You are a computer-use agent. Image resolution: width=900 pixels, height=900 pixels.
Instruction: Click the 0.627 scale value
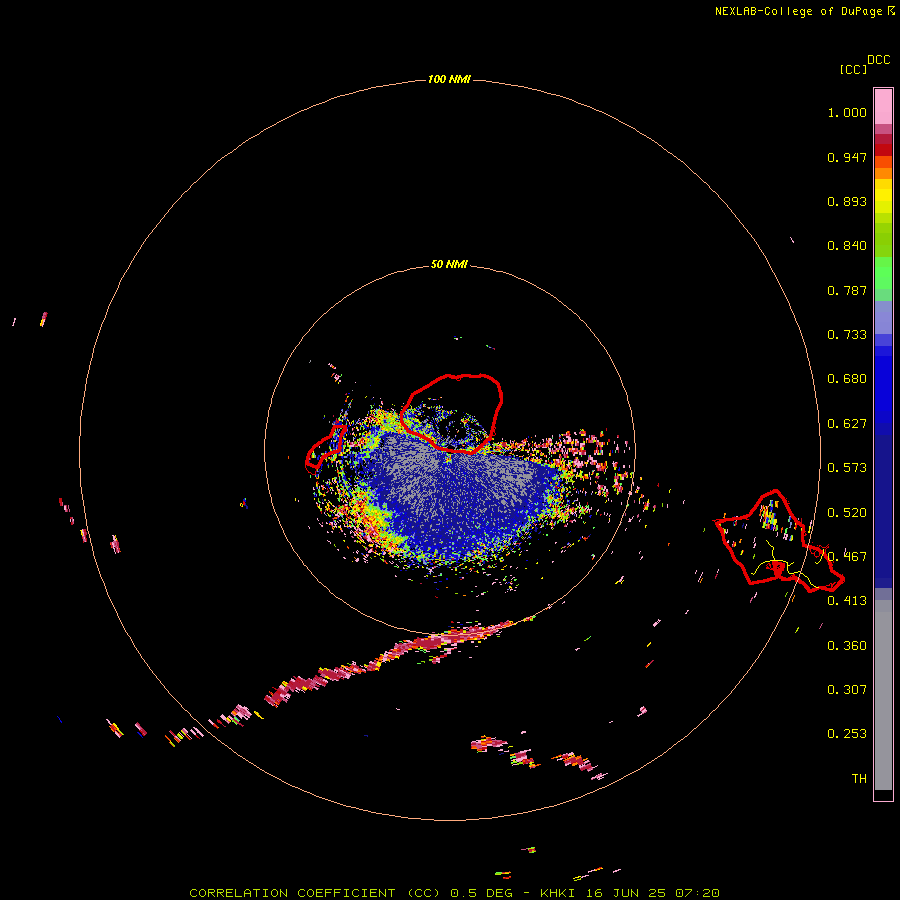pos(847,424)
